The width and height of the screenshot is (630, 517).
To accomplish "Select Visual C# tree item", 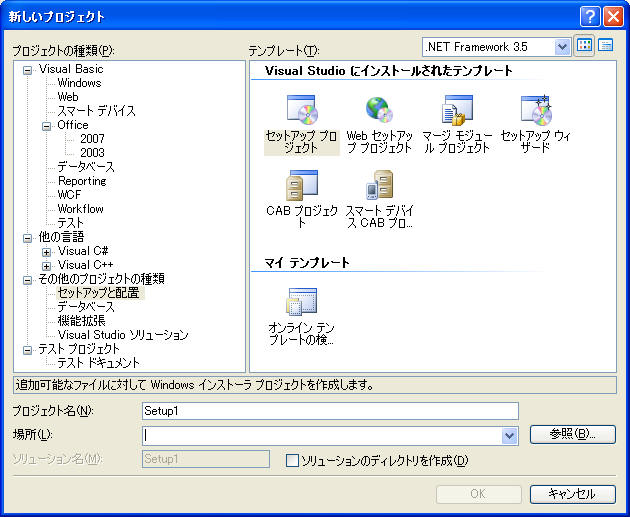I will pyautogui.click(x=83, y=251).
